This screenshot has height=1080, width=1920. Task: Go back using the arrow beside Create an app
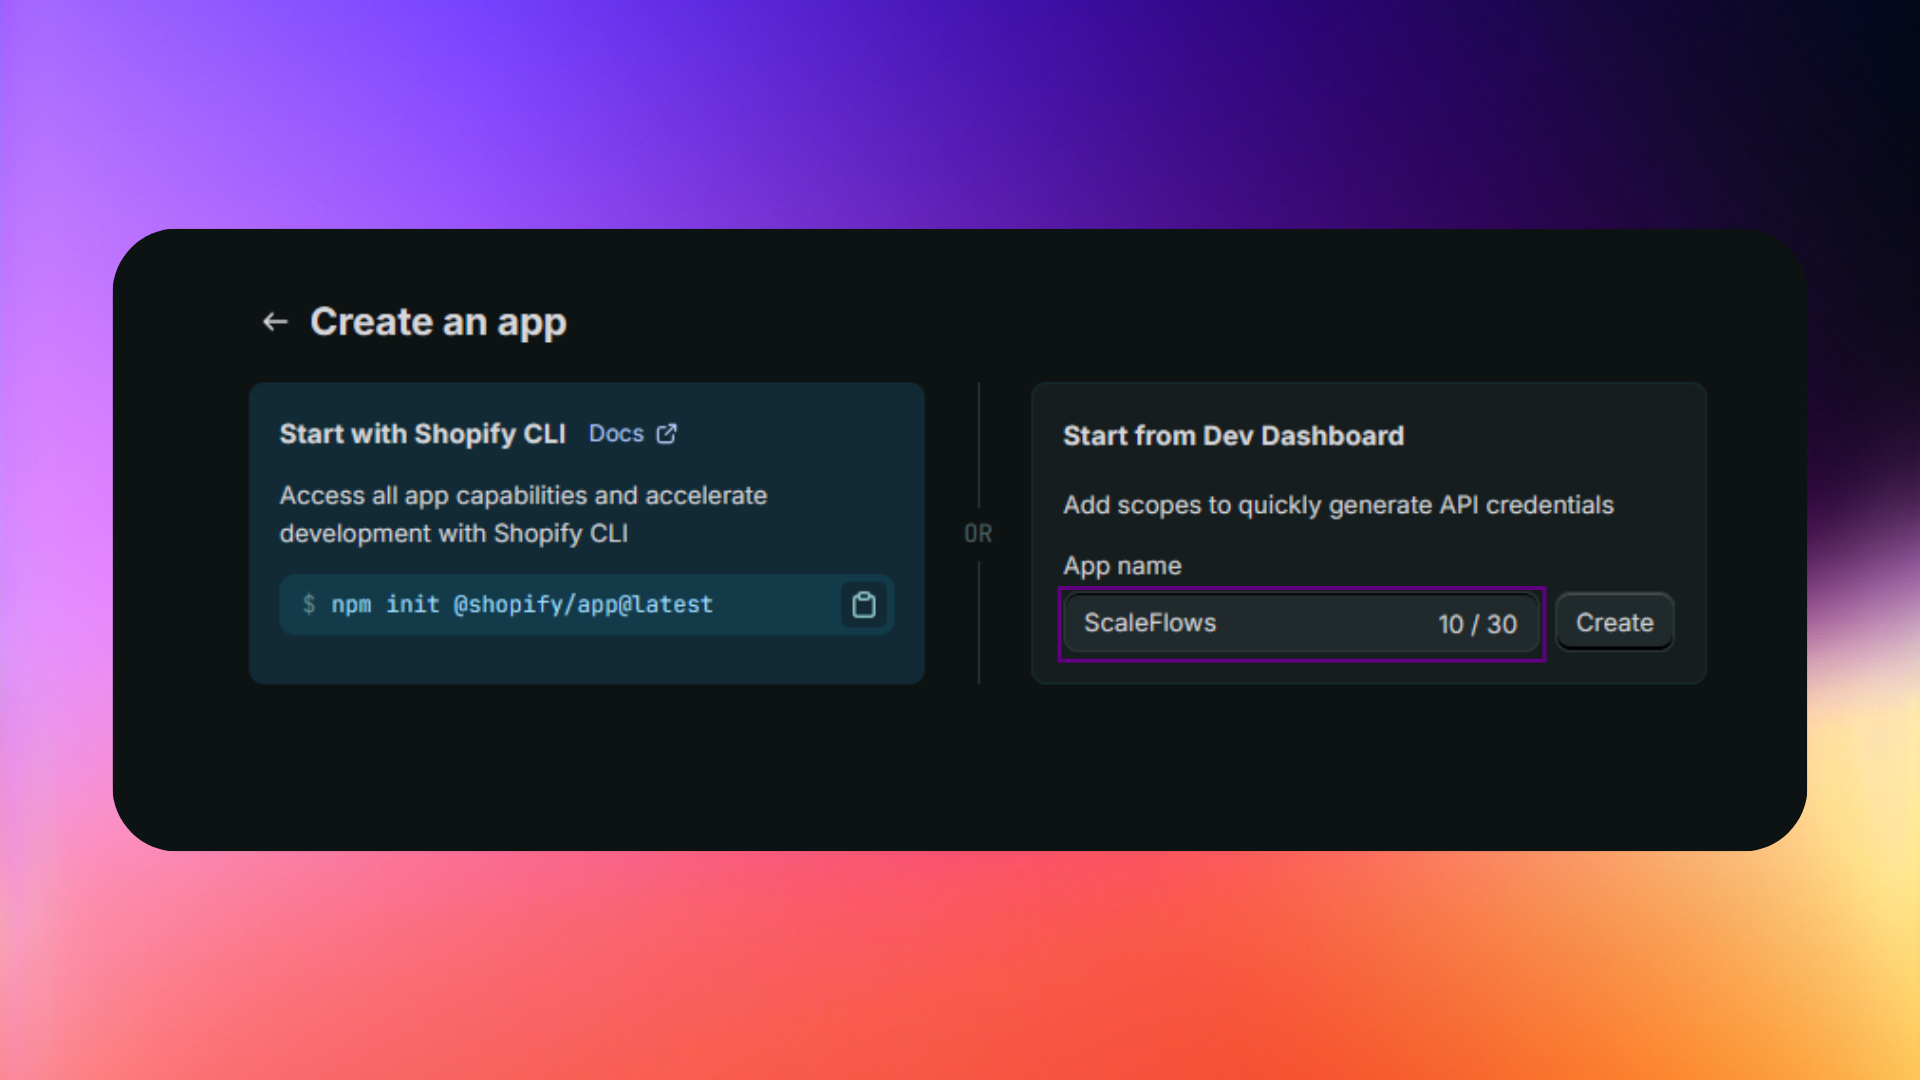click(x=275, y=322)
